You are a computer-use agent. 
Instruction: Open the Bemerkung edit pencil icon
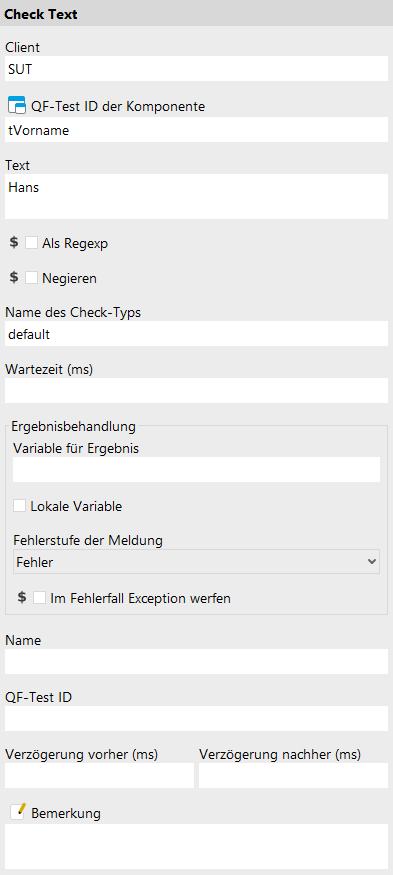18,812
